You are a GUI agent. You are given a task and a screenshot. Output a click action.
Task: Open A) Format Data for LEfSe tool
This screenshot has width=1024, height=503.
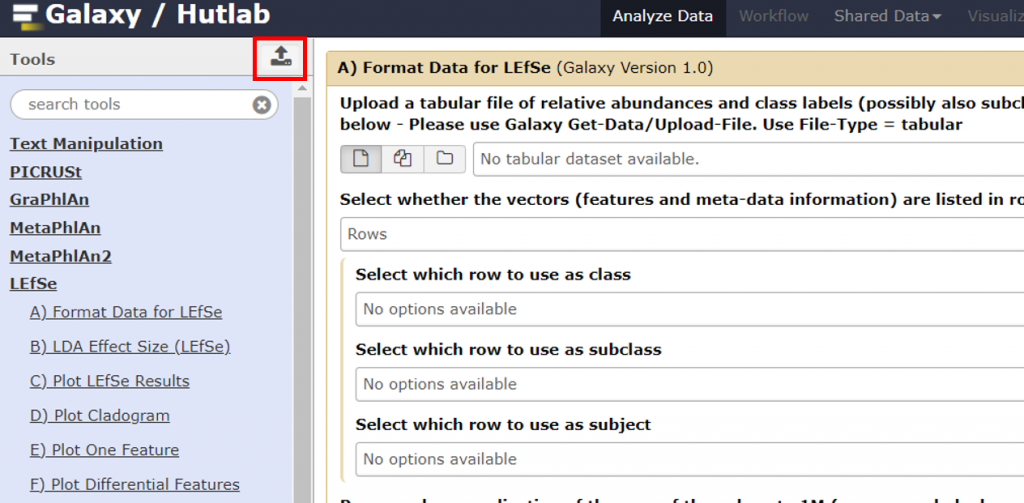126,312
